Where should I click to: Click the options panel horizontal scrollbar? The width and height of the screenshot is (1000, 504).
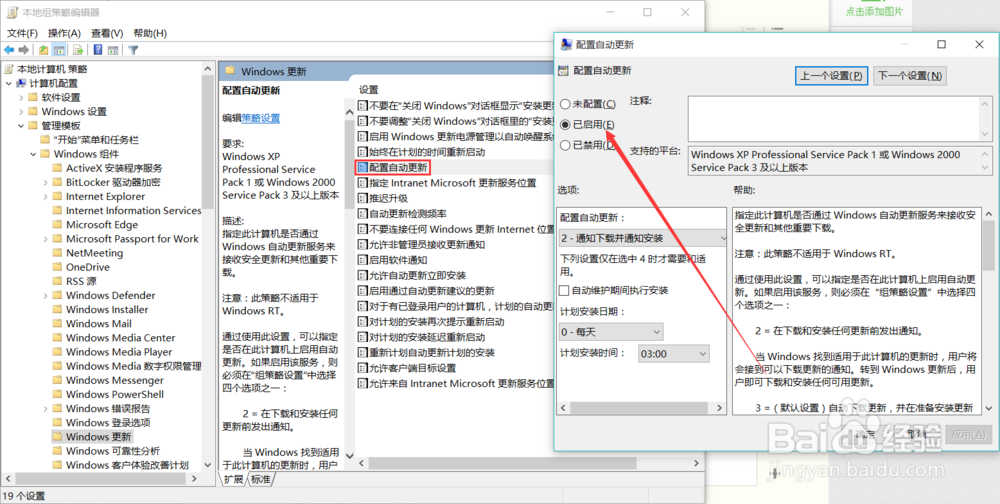click(x=641, y=408)
